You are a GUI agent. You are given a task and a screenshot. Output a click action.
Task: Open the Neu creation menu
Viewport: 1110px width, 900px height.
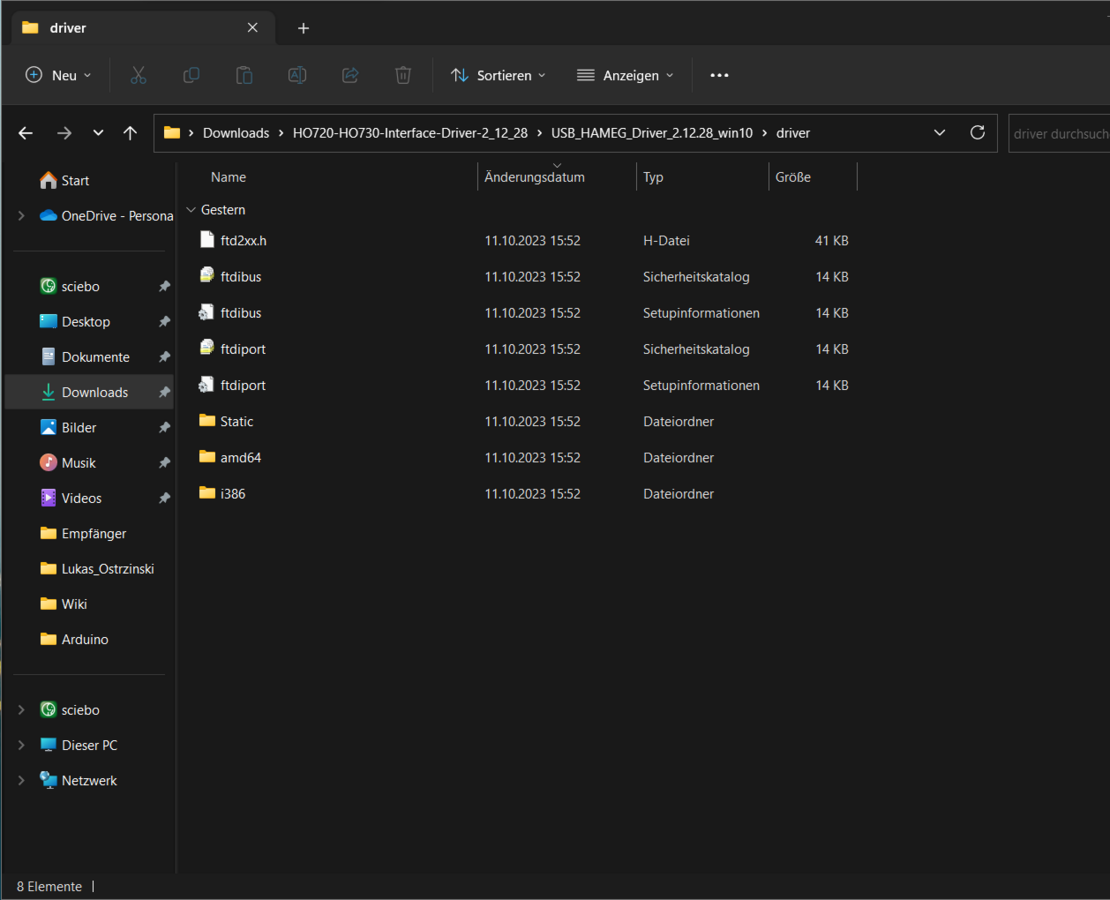(x=59, y=75)
